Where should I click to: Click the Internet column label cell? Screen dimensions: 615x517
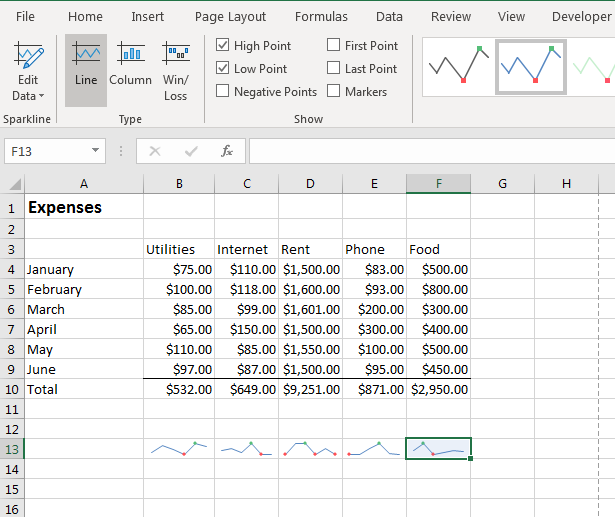(246, 249)
